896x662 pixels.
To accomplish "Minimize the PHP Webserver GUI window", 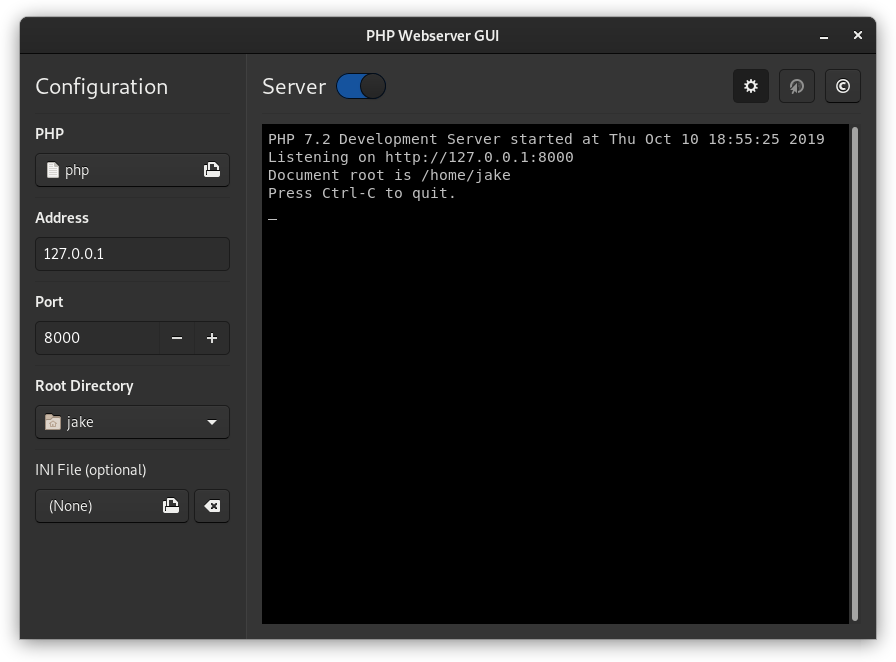I will (x=825, y=36).
